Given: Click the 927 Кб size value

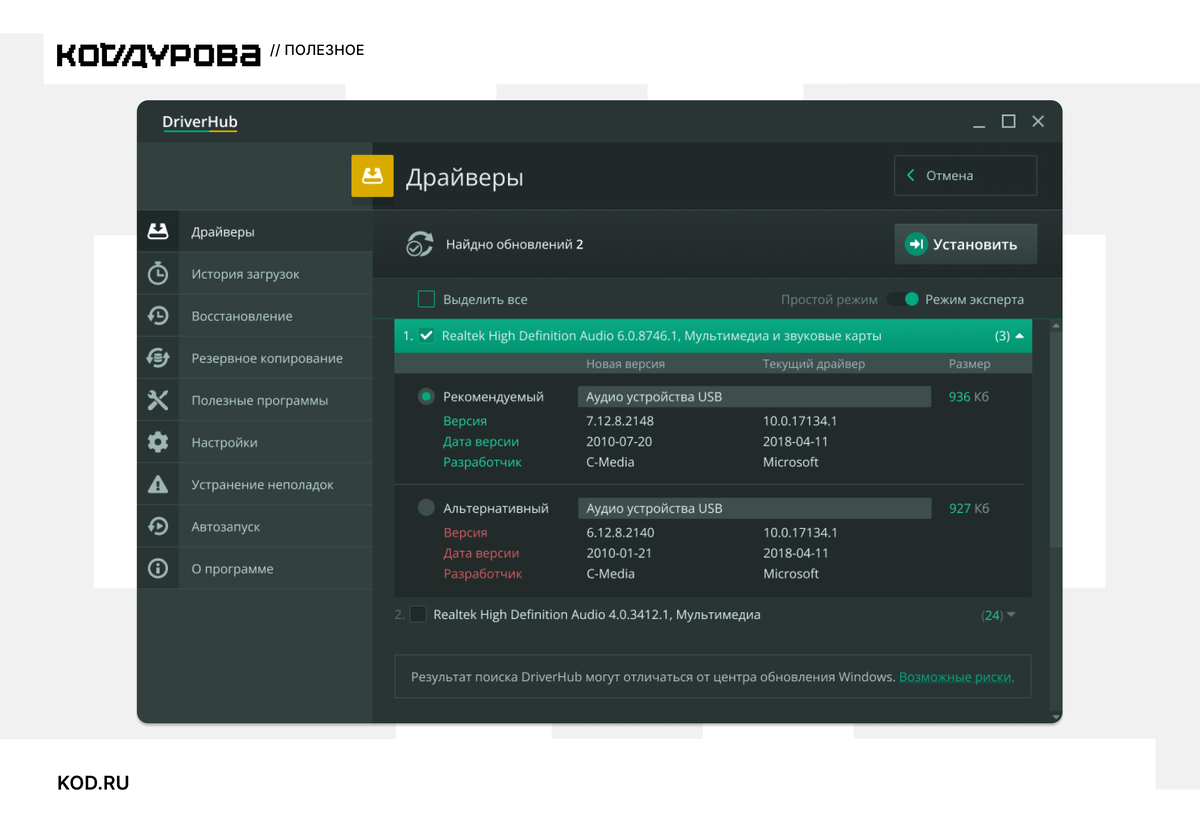Looking at the screenshot, I should [x=969, y=508].
